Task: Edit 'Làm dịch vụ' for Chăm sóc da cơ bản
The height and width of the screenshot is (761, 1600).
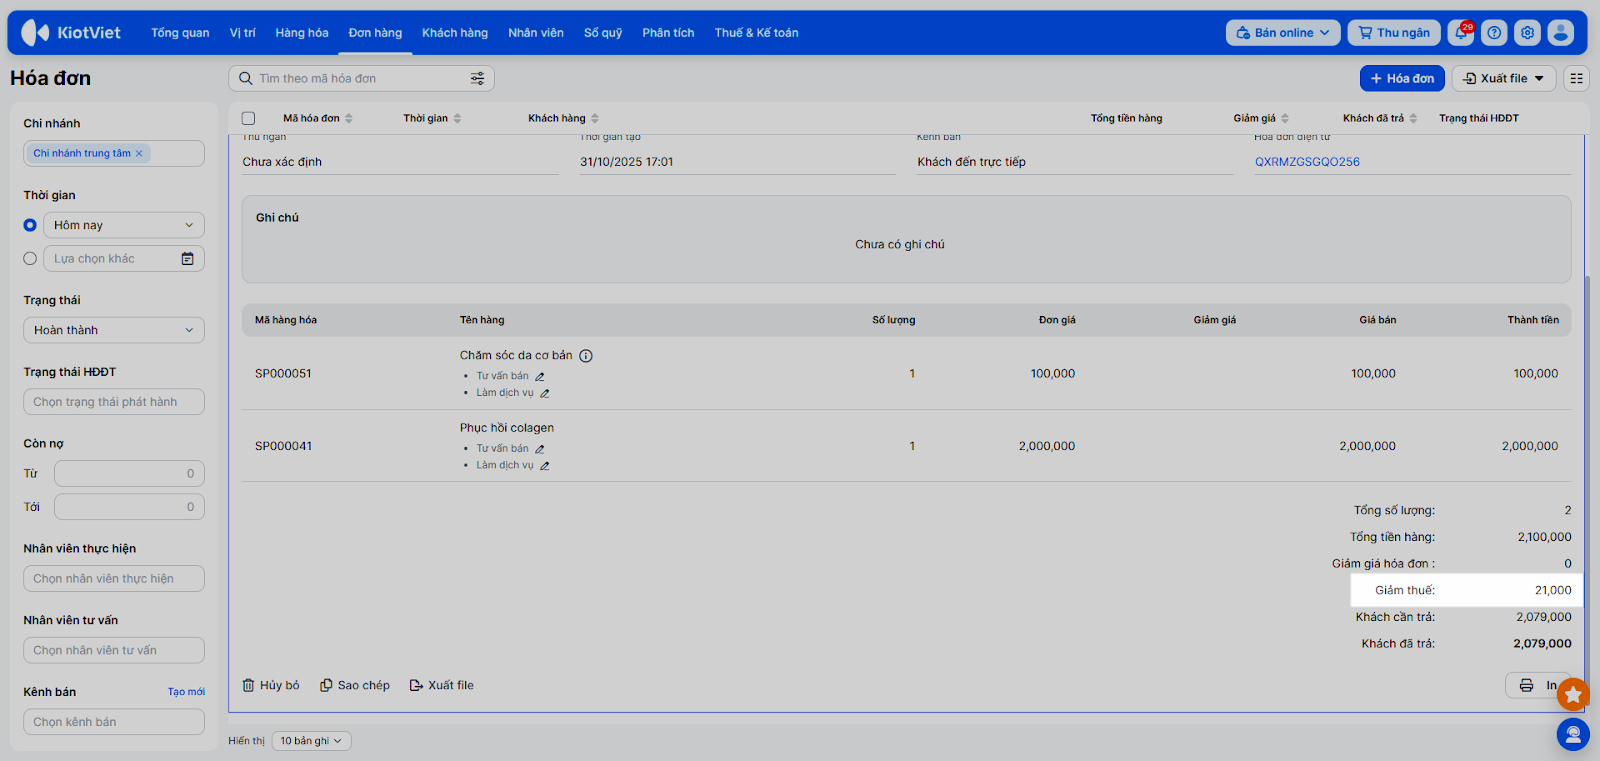Action: pos(545,393)
